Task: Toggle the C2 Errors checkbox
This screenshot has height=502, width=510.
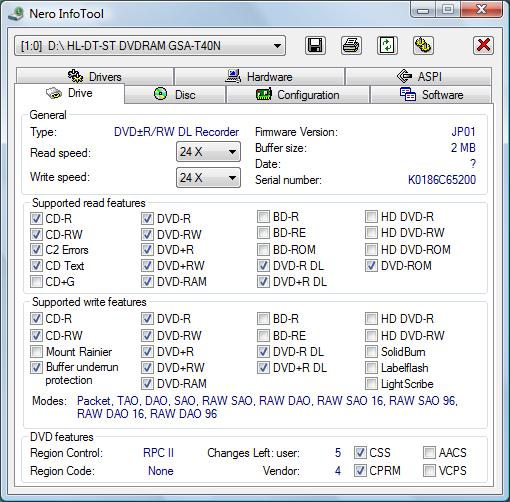Action: (36, 250)
